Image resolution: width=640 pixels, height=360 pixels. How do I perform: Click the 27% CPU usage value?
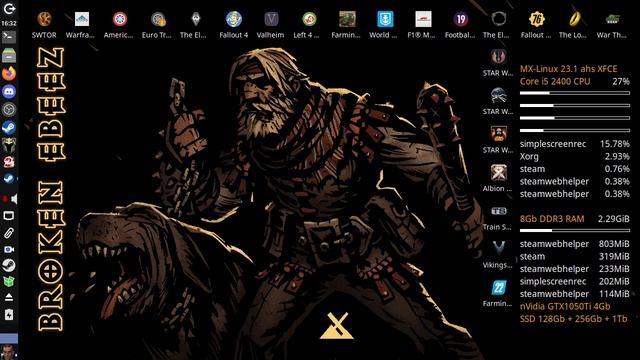pos(621,81)
